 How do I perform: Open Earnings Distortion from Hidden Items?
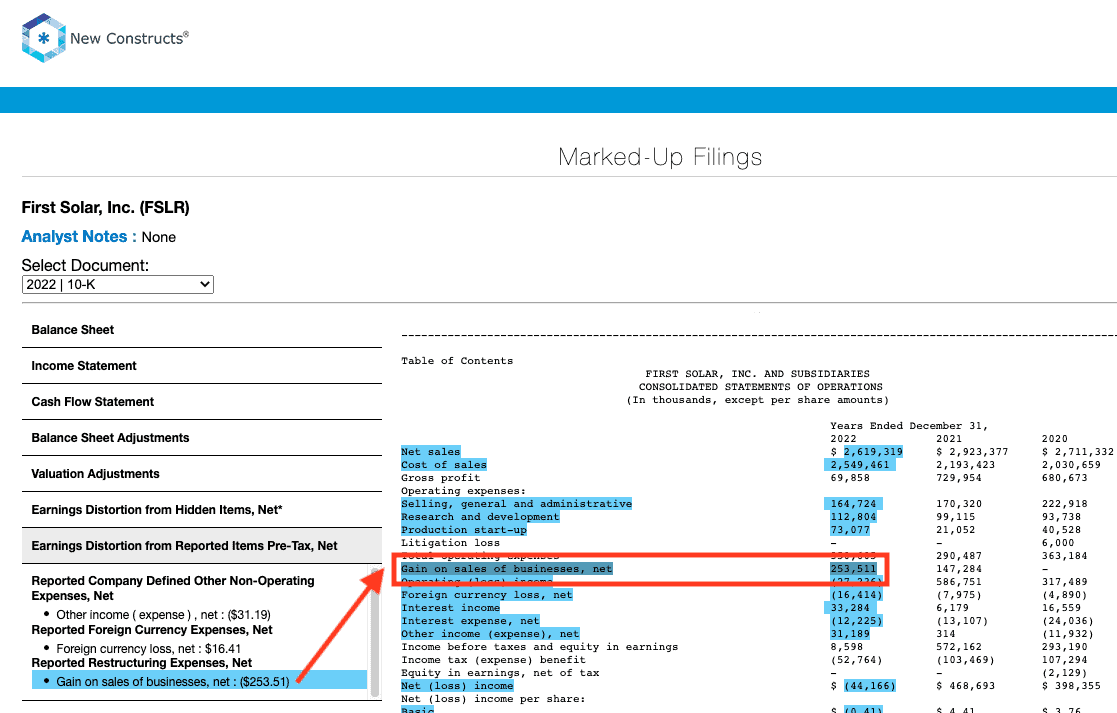click(x=202, y=509)
